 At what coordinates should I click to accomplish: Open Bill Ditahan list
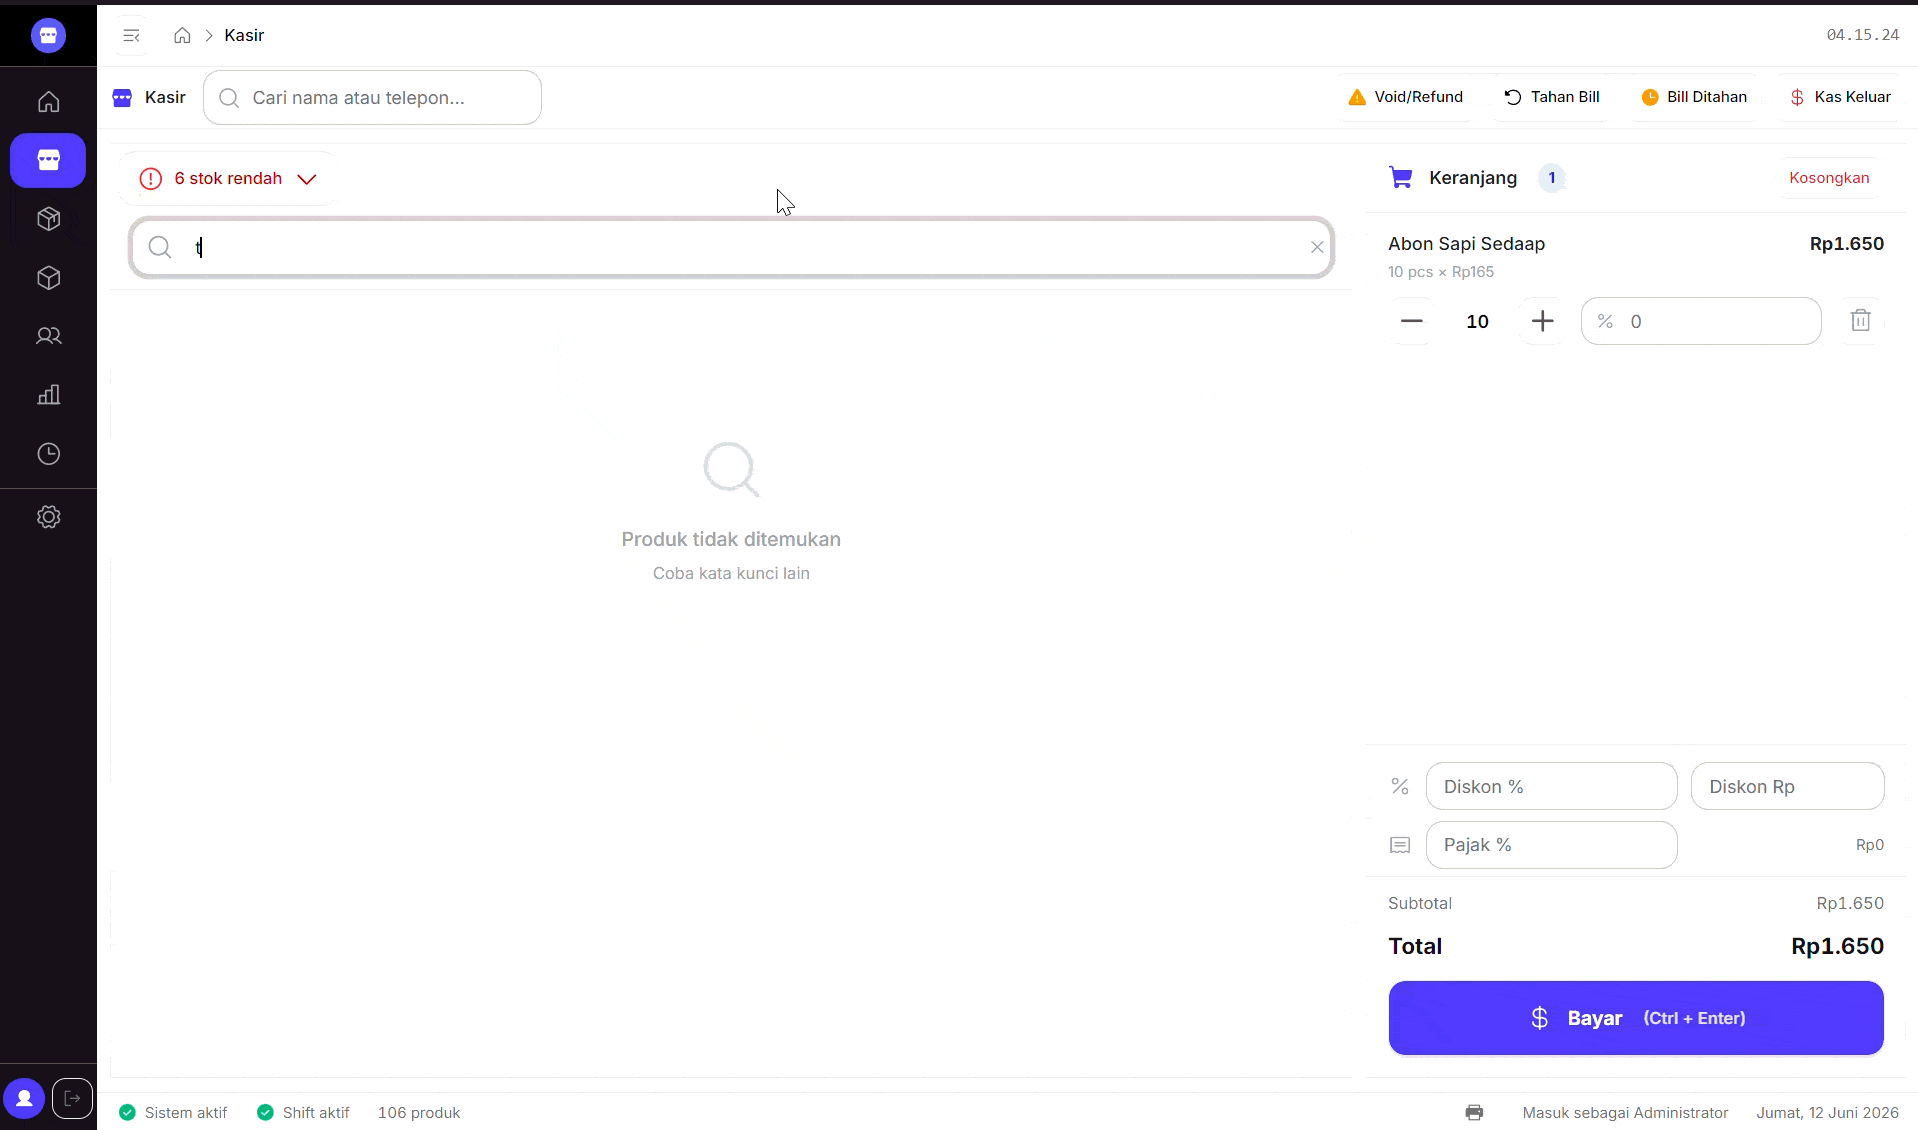tap(1694, 97)
